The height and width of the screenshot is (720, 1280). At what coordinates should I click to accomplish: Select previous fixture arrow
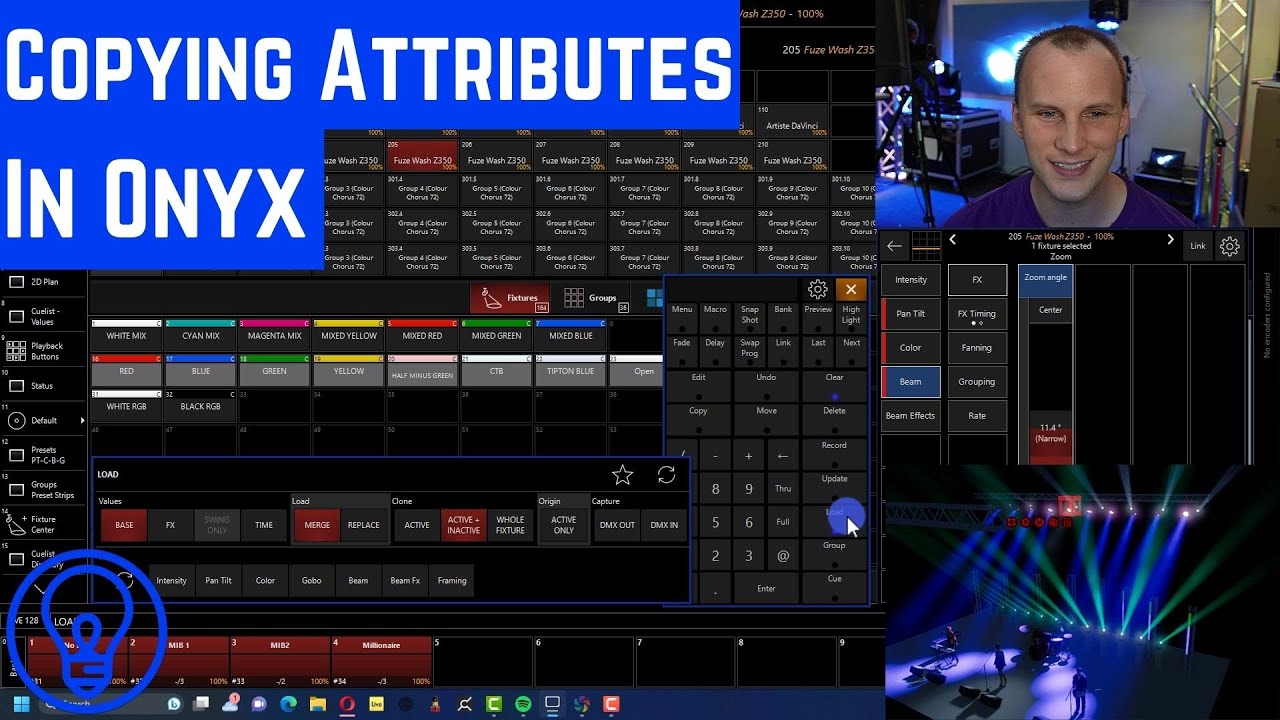click(x=953, y=240)
